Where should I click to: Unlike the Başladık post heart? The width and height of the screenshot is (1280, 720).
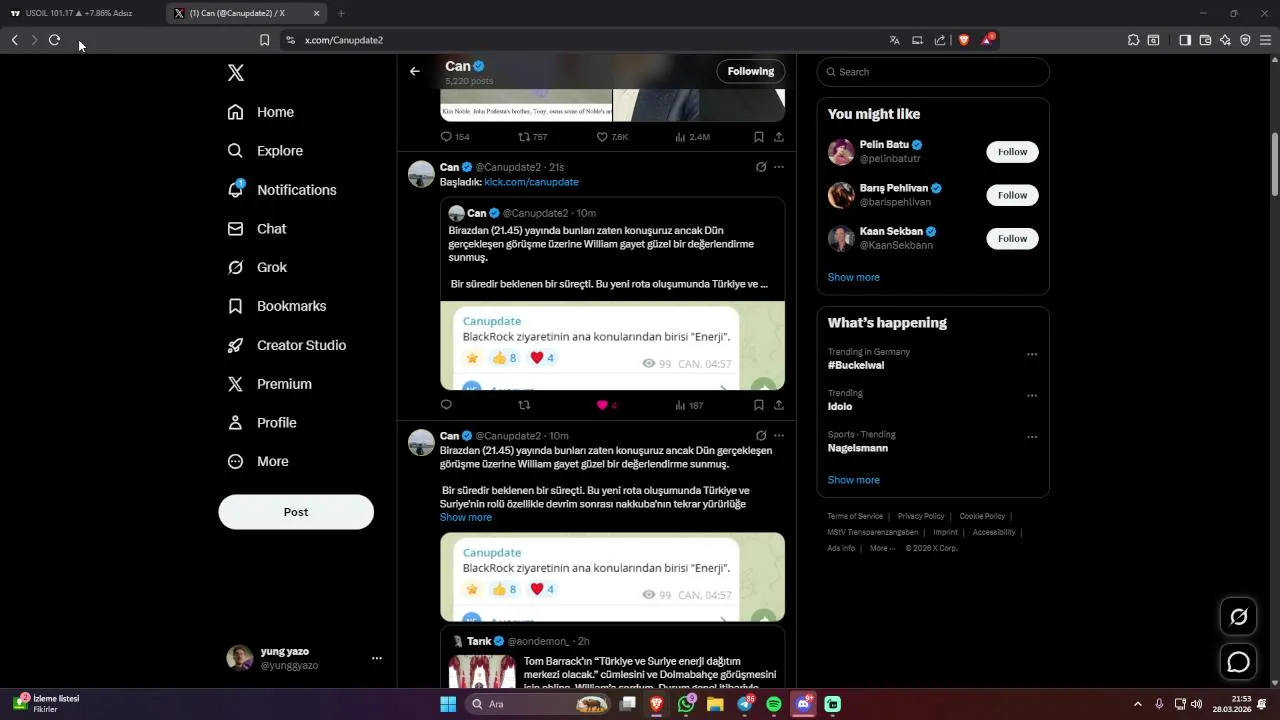click(602, 405)
